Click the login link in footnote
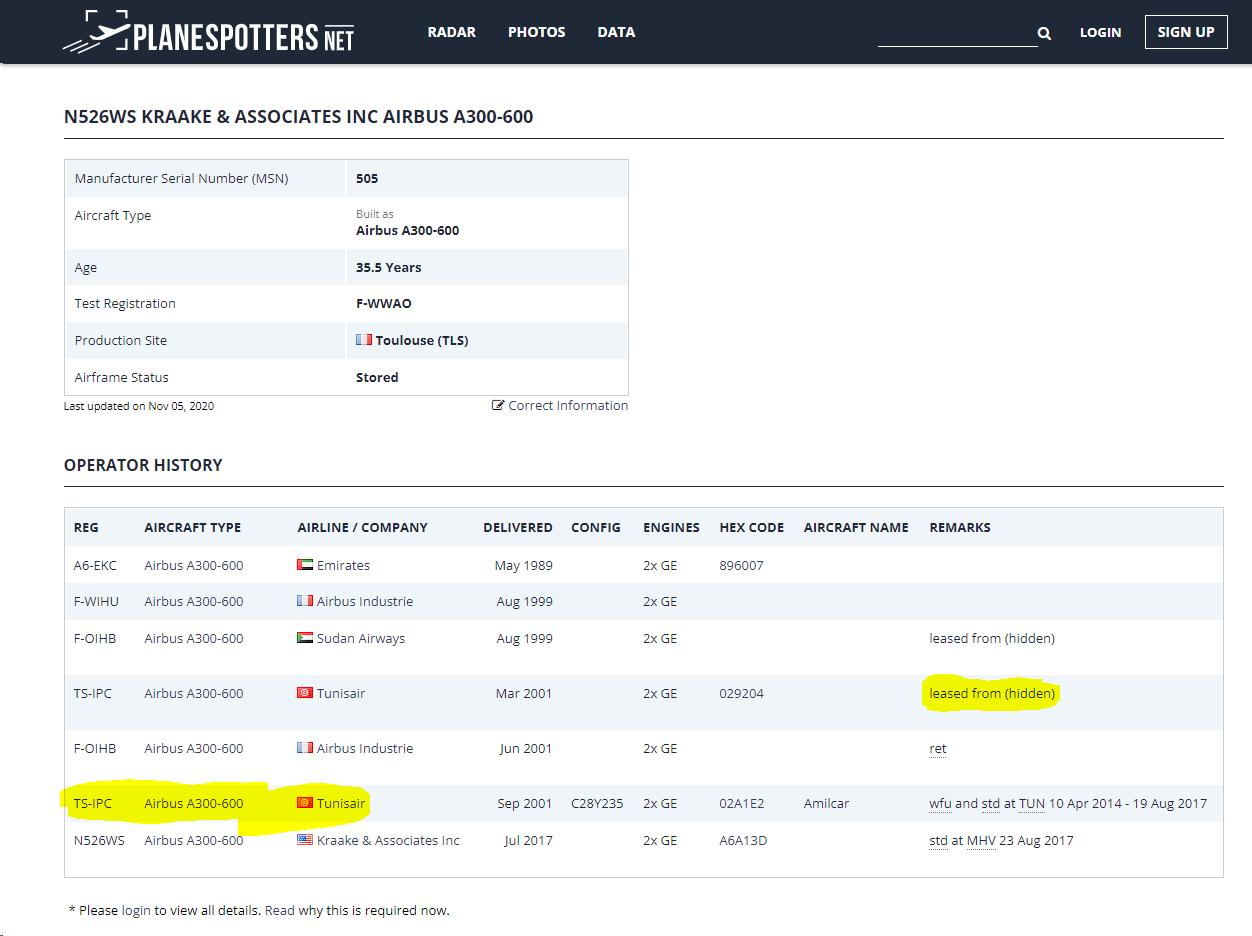Screen dimensions: 1252x936 (136, 910)
